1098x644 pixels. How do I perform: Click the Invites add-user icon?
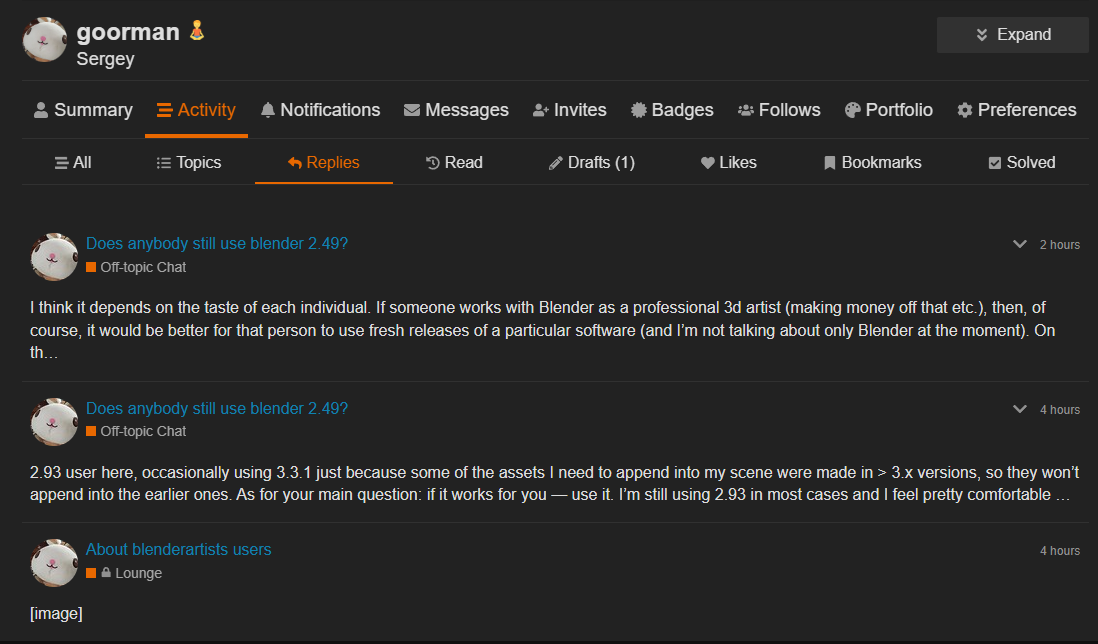(541, 110)
